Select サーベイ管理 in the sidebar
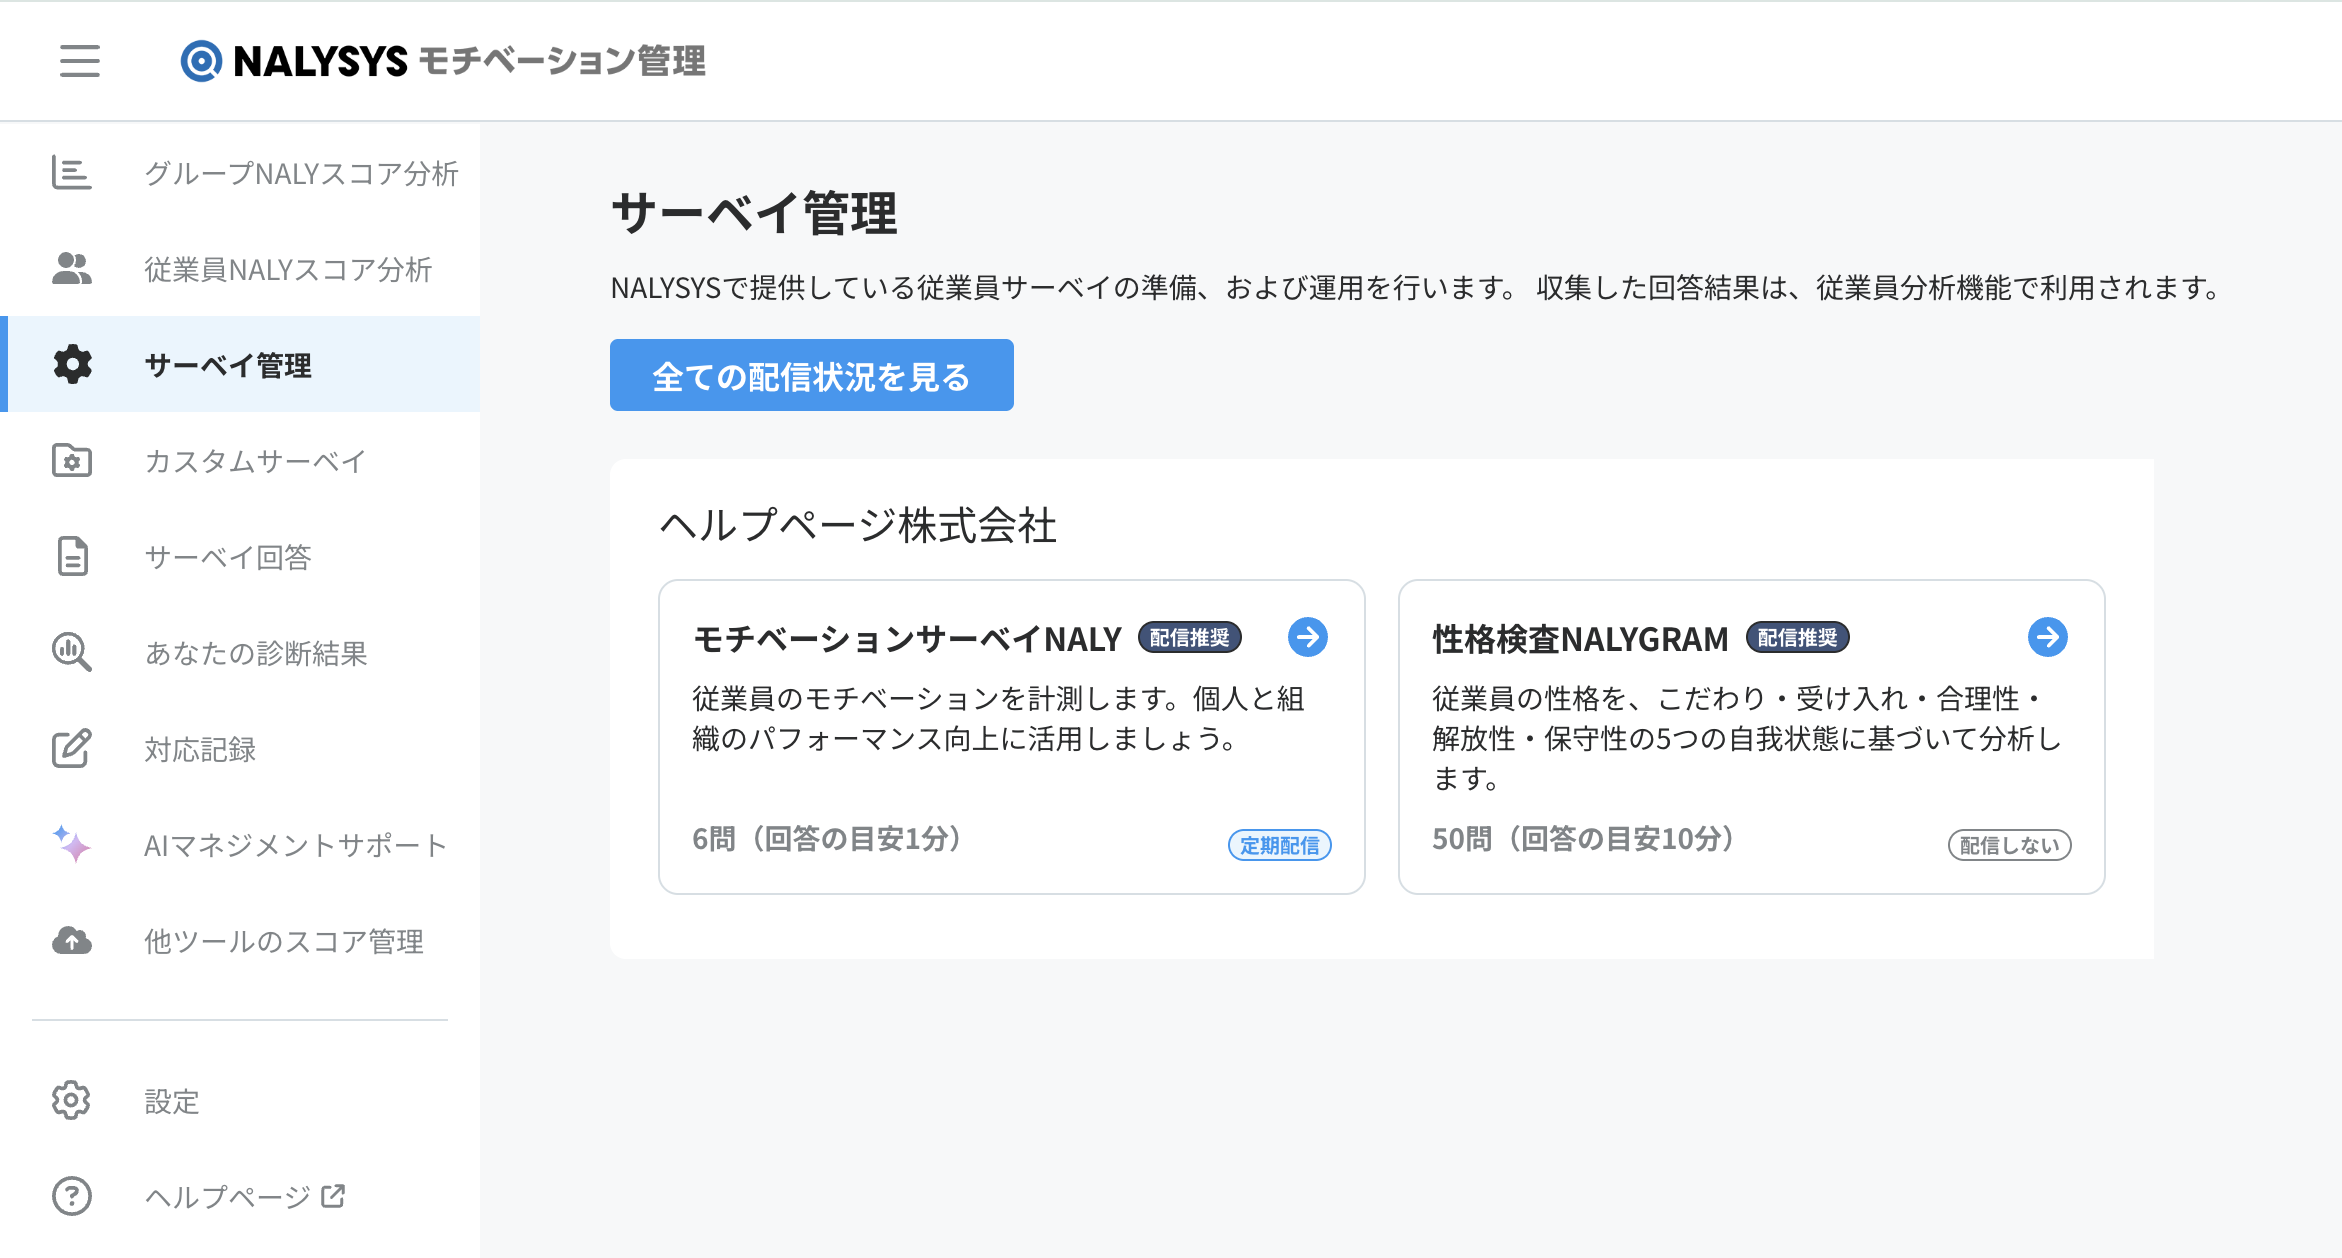This screenshot has height=1258, width=2342. [228, 365]
